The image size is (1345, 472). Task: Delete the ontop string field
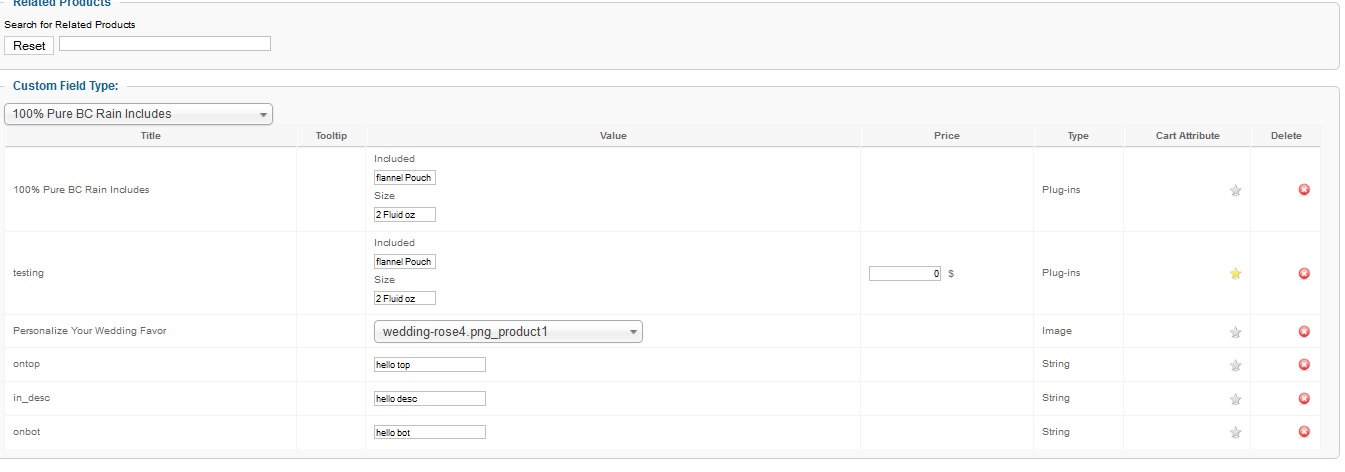pyautogui.click(x=1304, y=365)
